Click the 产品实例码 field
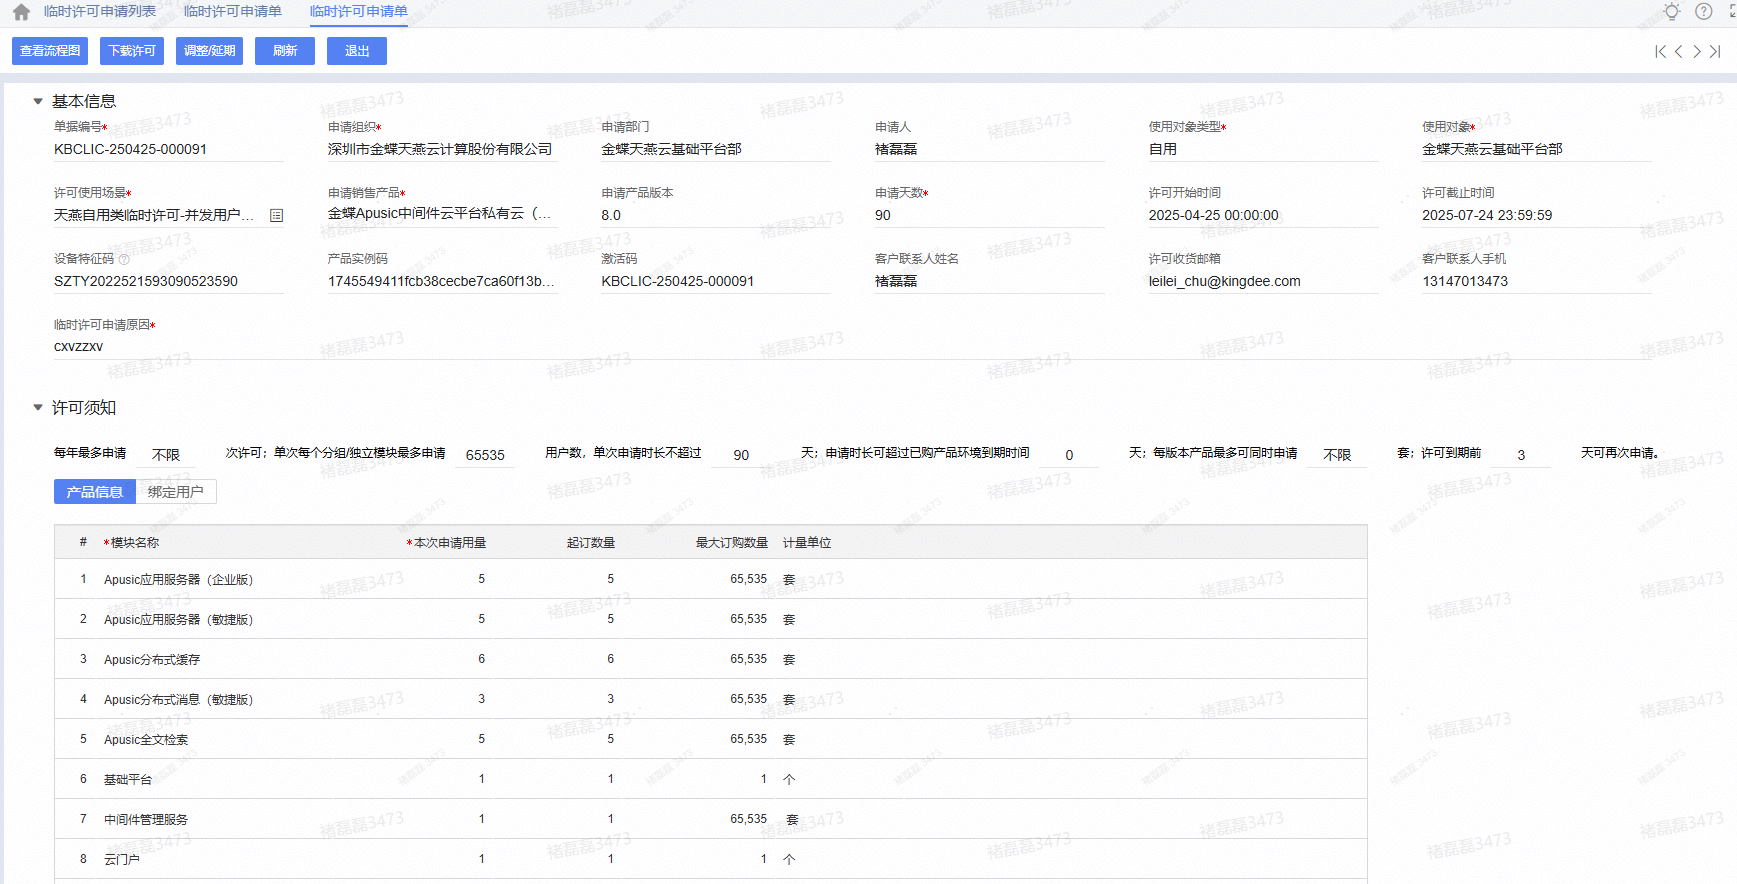 pyautogui.click(x=442, y=281)
